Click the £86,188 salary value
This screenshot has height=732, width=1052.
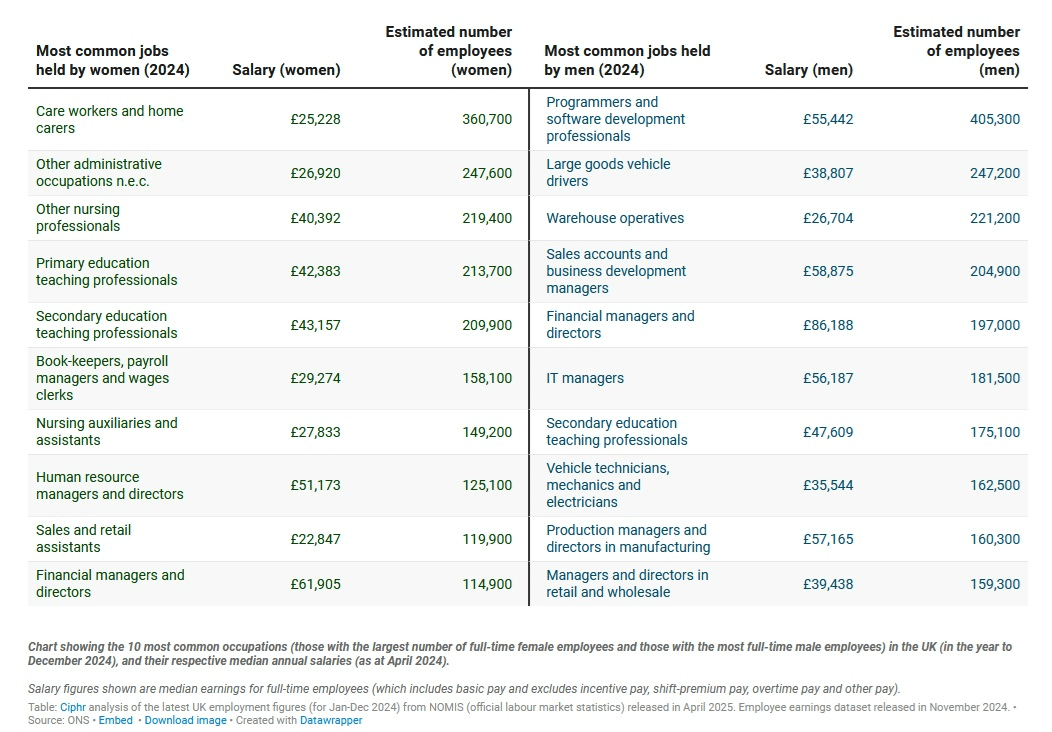[828, 324]
